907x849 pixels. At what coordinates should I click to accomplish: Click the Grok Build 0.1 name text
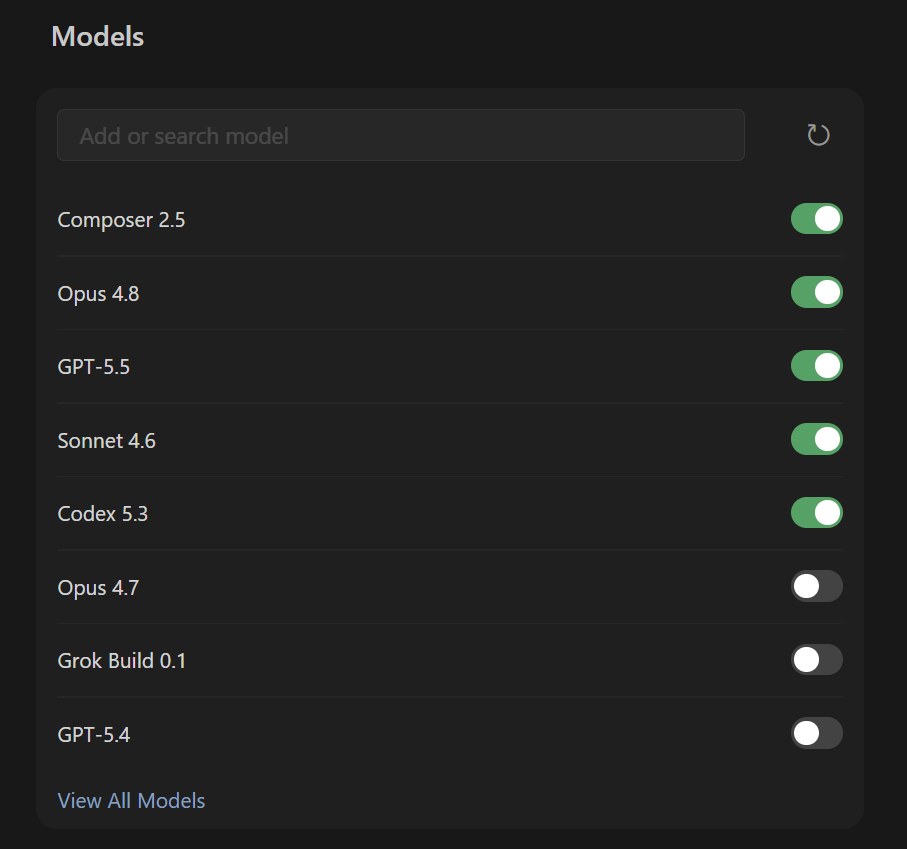click(121, 660)
